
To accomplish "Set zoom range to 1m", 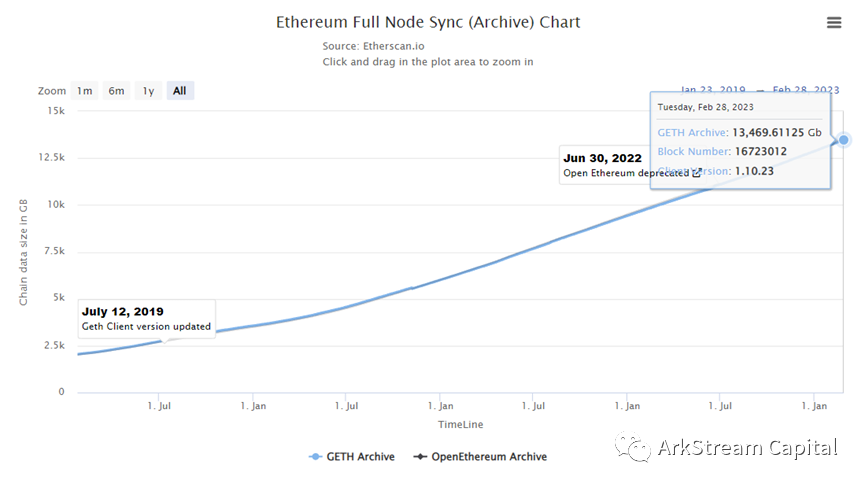I will pyautogui.click(x=85, y=91).
